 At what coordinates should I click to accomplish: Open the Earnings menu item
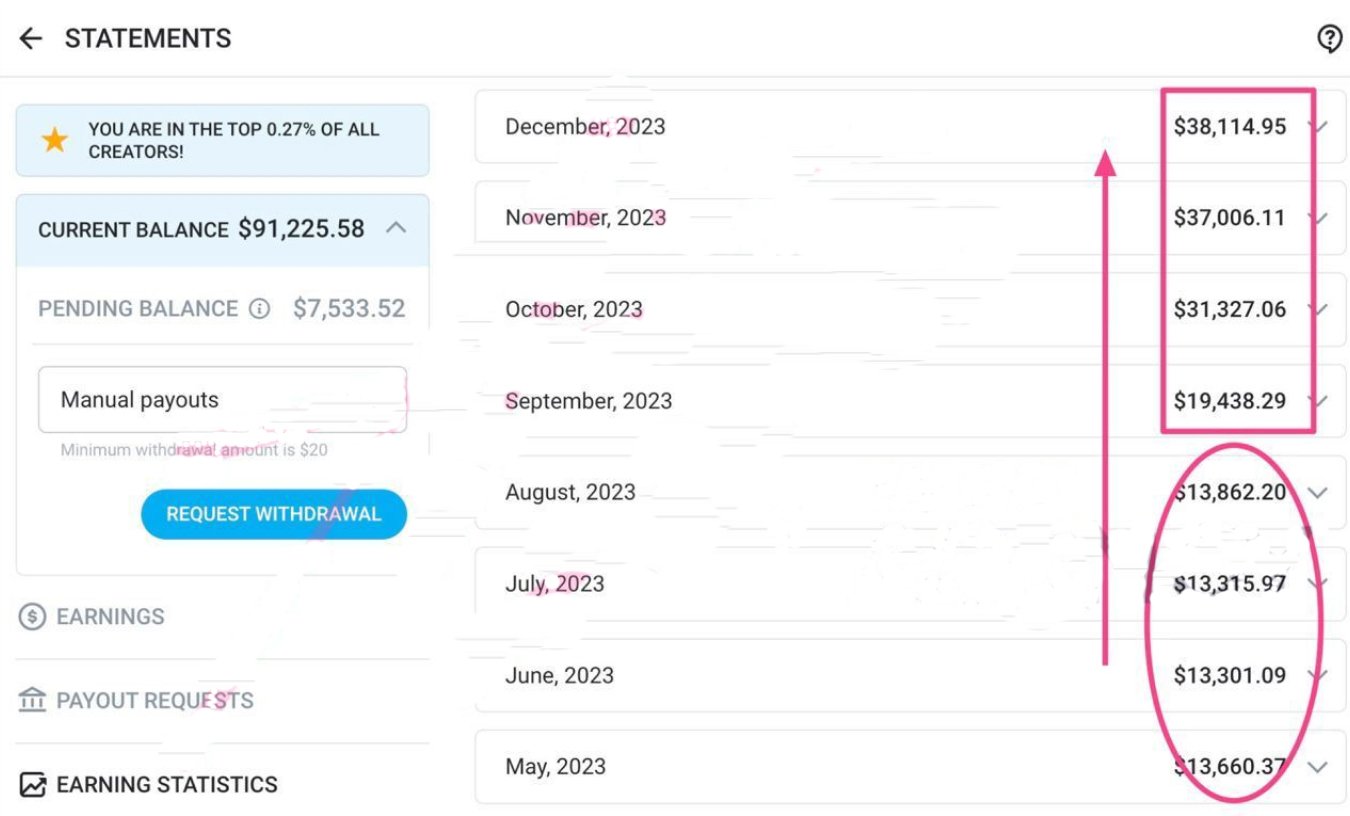pyautogui.click(x=110, y=617)
